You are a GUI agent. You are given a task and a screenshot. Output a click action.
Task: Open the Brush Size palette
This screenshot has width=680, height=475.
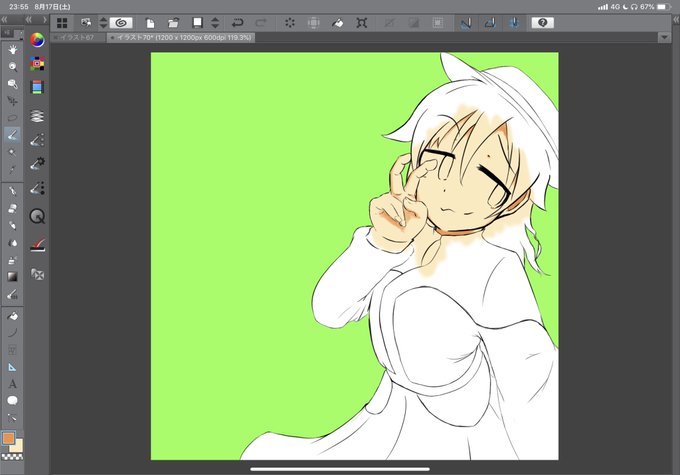coord(37,187)
